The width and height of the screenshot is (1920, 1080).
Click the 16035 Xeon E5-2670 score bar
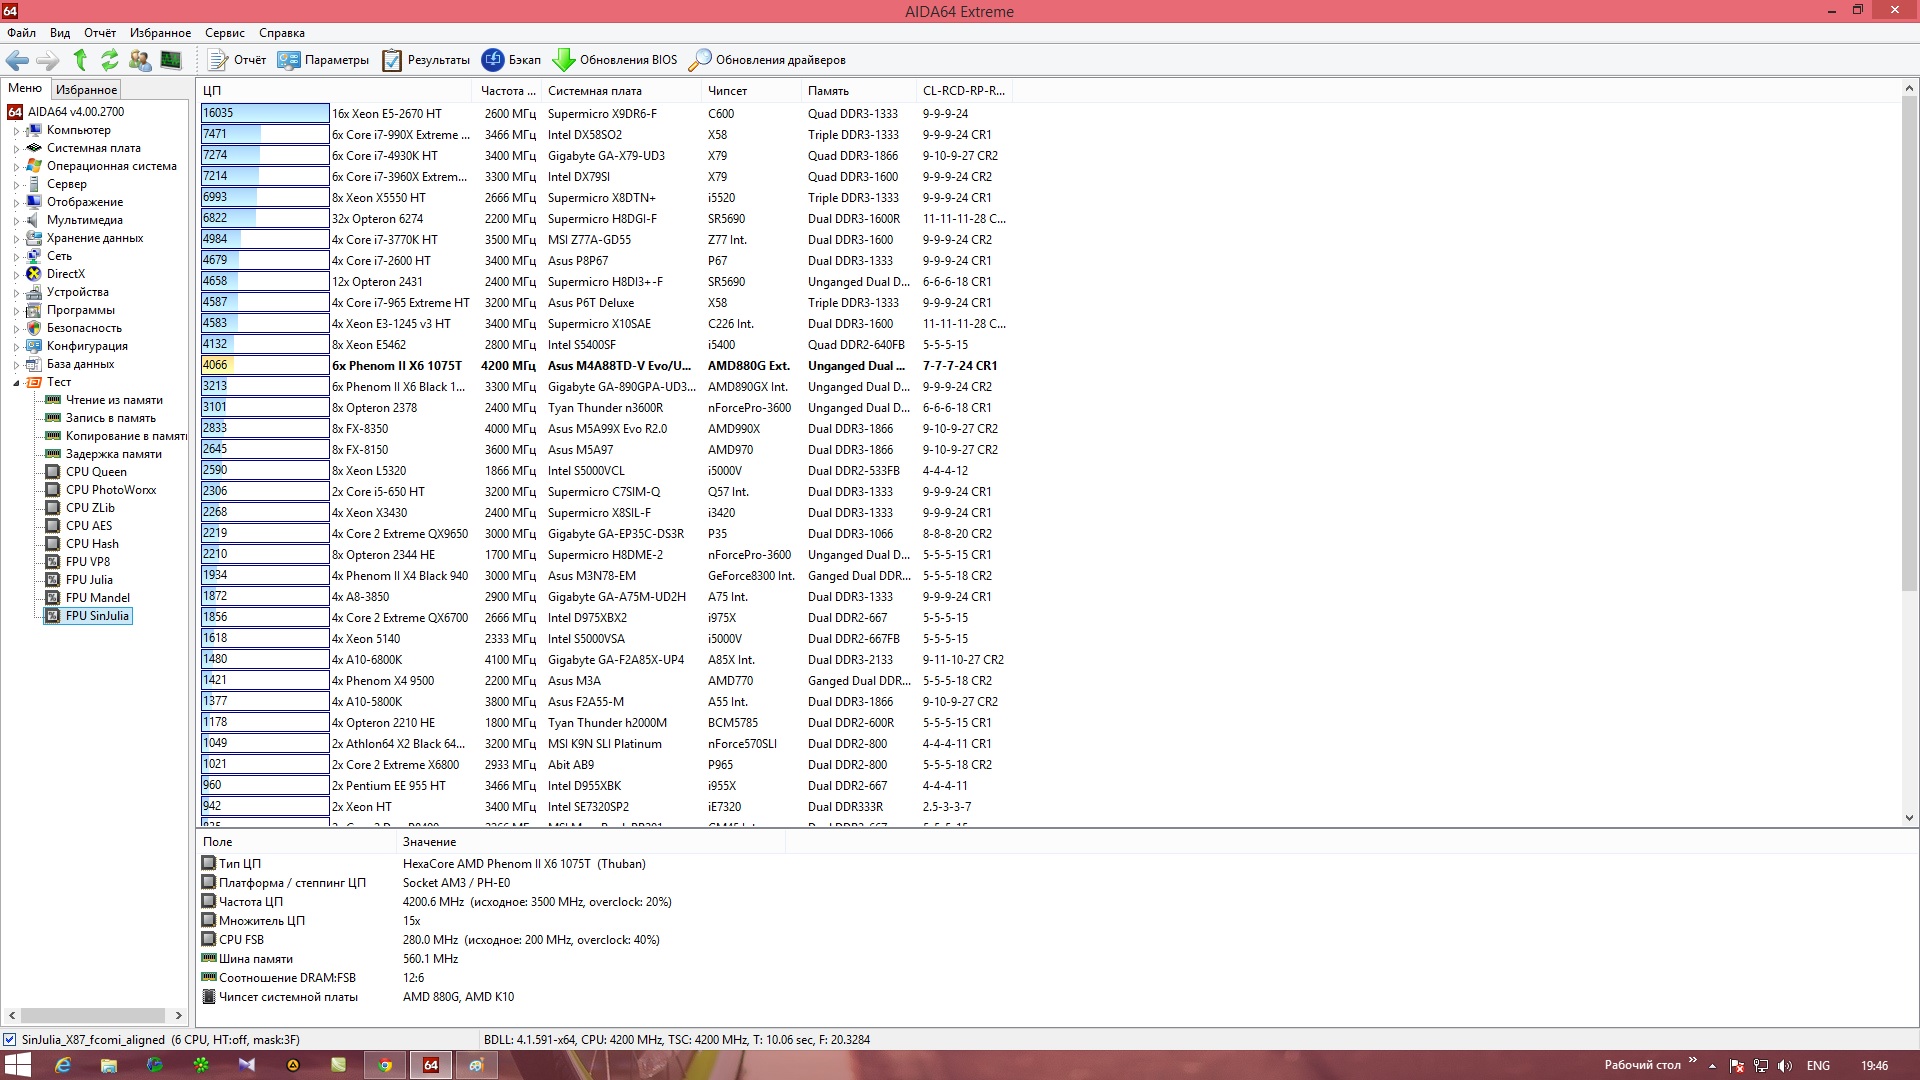pos(265,113)
